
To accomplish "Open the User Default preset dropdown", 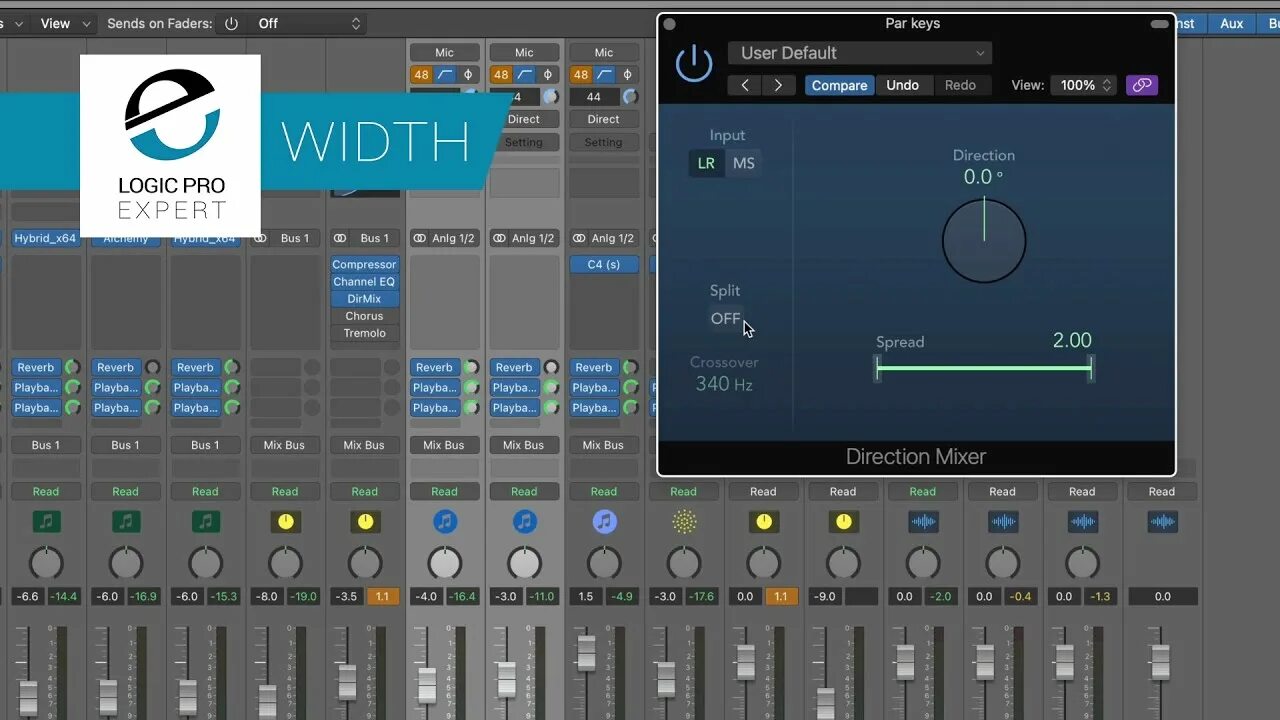I will (x=860, y=53).
